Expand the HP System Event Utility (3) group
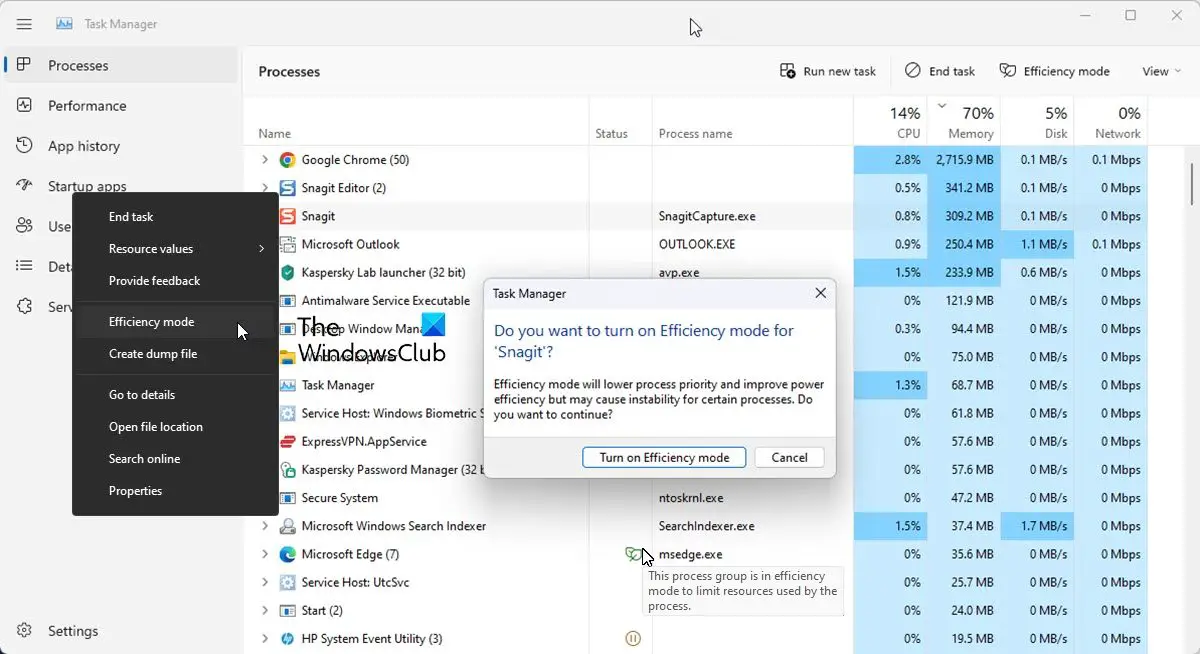1200x654 pixels. point(265,638)
